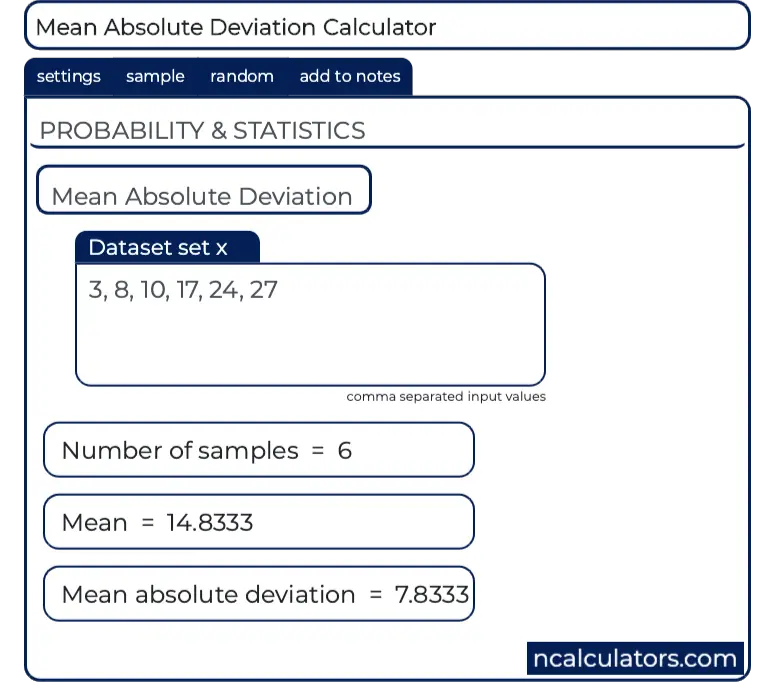This screenshot has width=770, height=682.
Task: Click the mean value 14.8333
Action: (x=210, y=522)
